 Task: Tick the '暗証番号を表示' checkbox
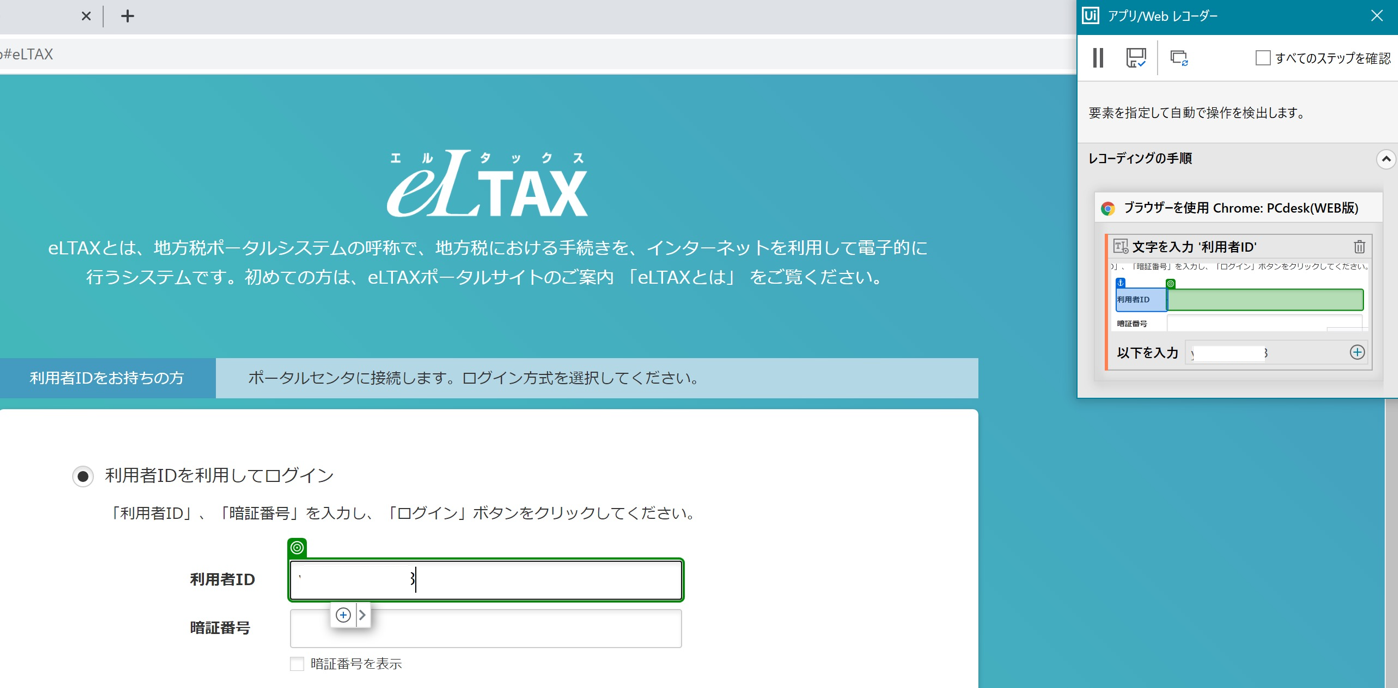click(297, 664)
